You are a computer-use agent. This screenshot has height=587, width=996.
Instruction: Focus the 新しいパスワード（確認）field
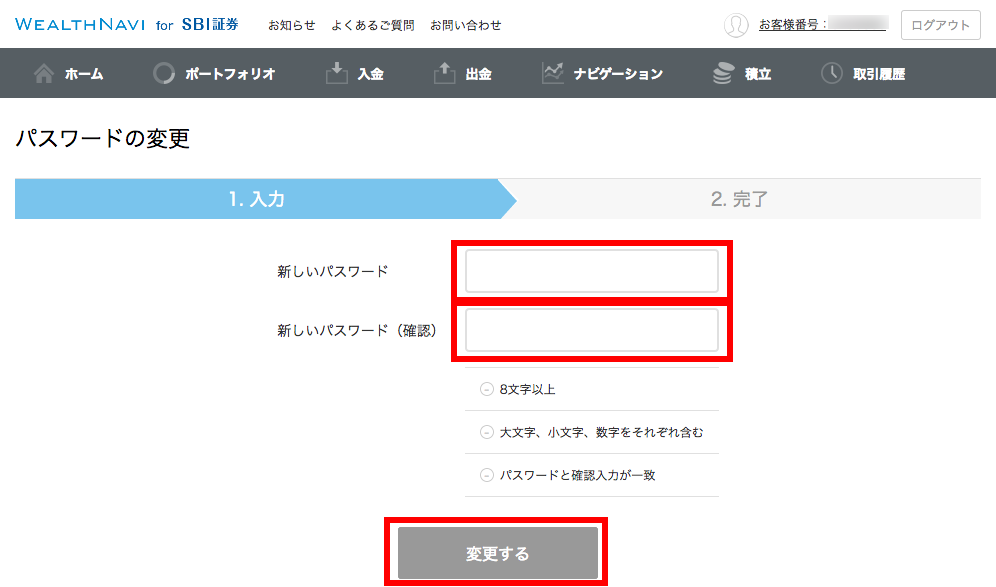click(x=591, y=330)
